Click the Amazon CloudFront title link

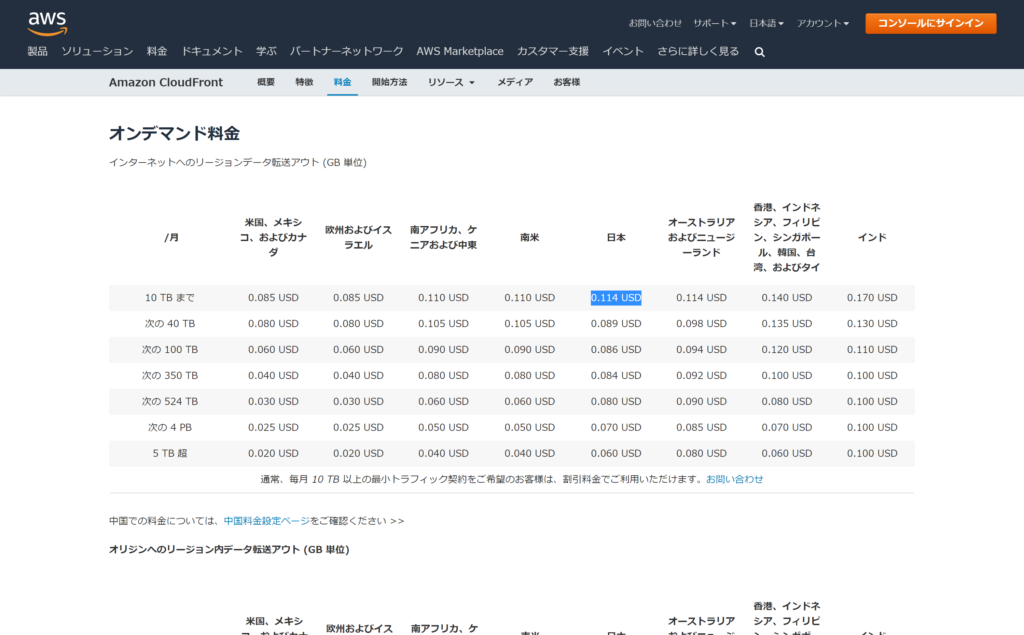pyautogui.click(x=166, y=82)
